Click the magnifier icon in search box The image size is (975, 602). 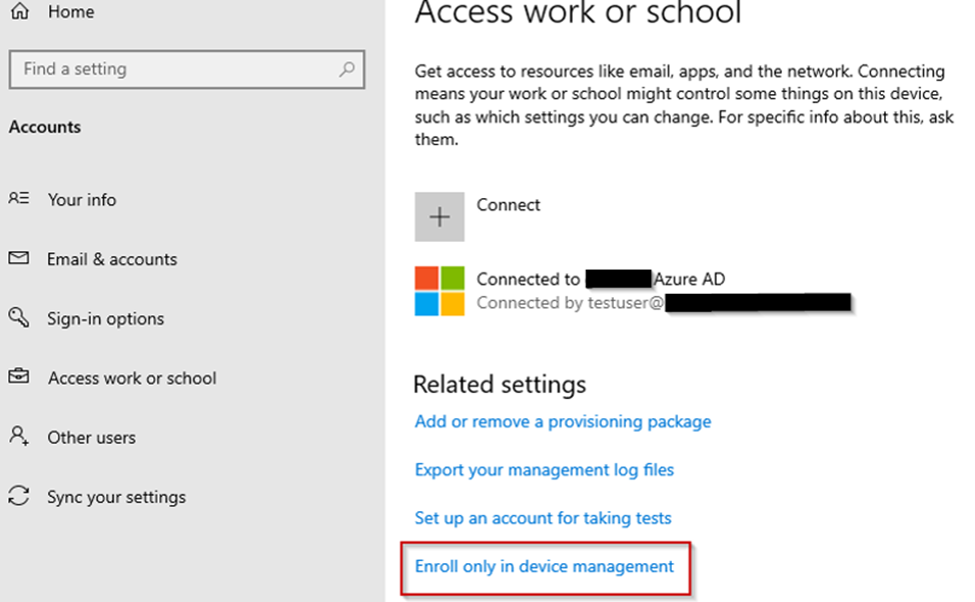click(x=346, y=69)
